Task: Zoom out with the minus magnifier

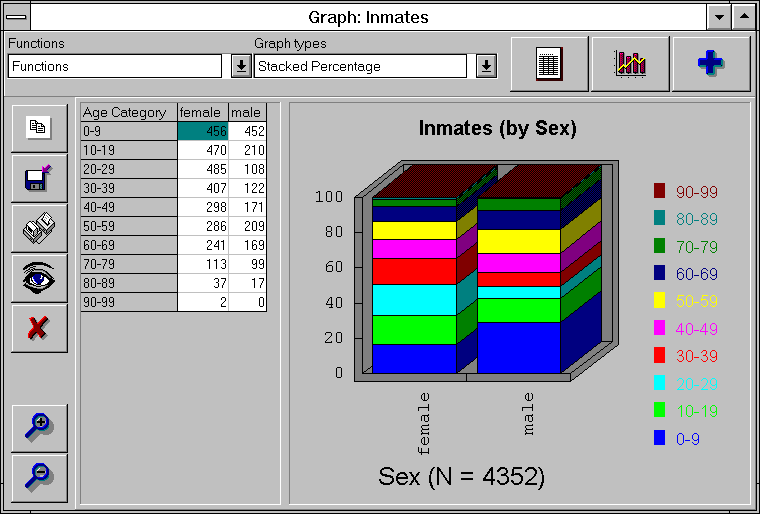Action: click(39, 478)
